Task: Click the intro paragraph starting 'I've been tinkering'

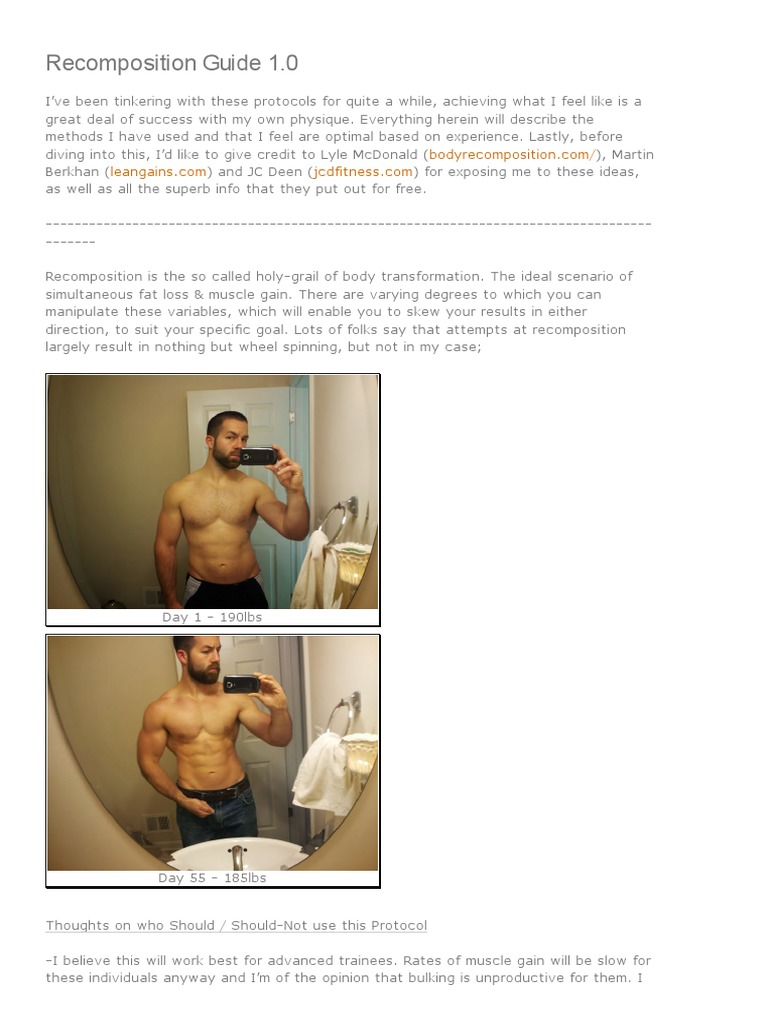Action: [349, 145]
